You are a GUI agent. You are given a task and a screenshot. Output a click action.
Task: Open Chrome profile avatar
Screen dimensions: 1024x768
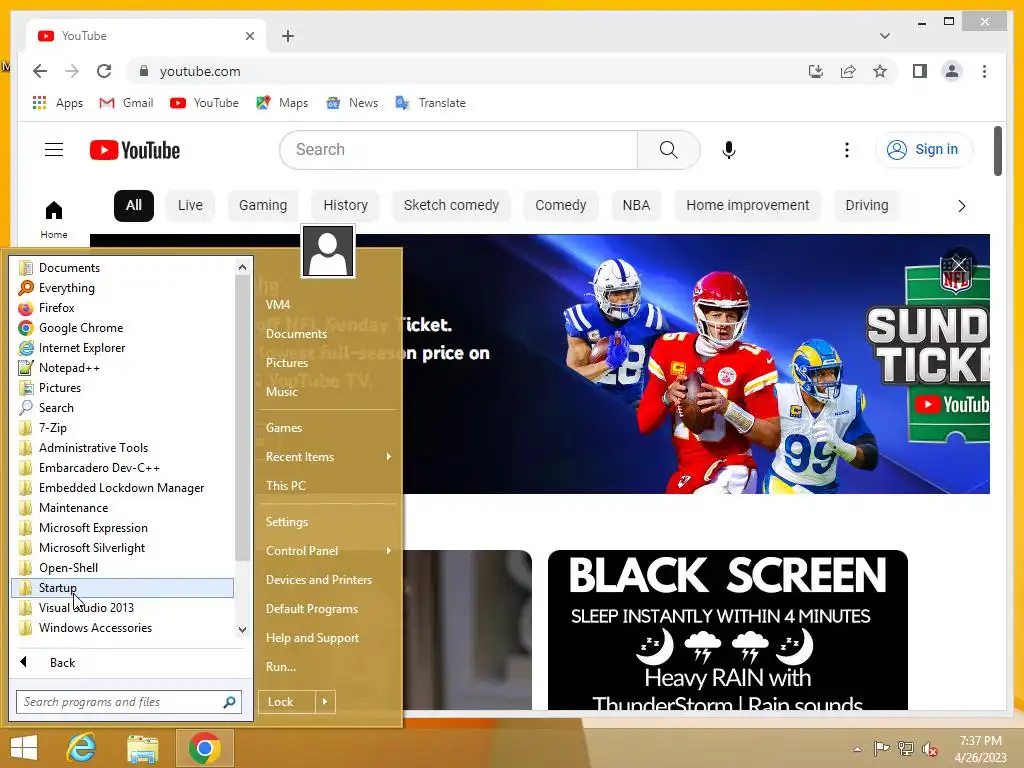click(952, 71)
